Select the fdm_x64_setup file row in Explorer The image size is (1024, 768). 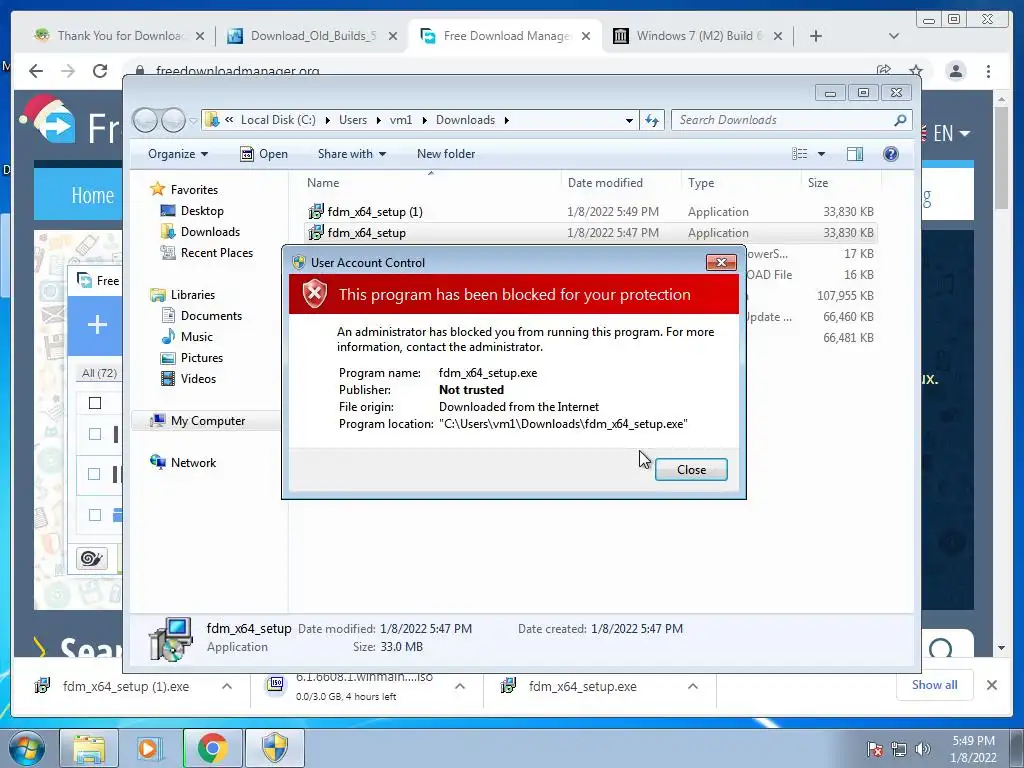(590, 232)
